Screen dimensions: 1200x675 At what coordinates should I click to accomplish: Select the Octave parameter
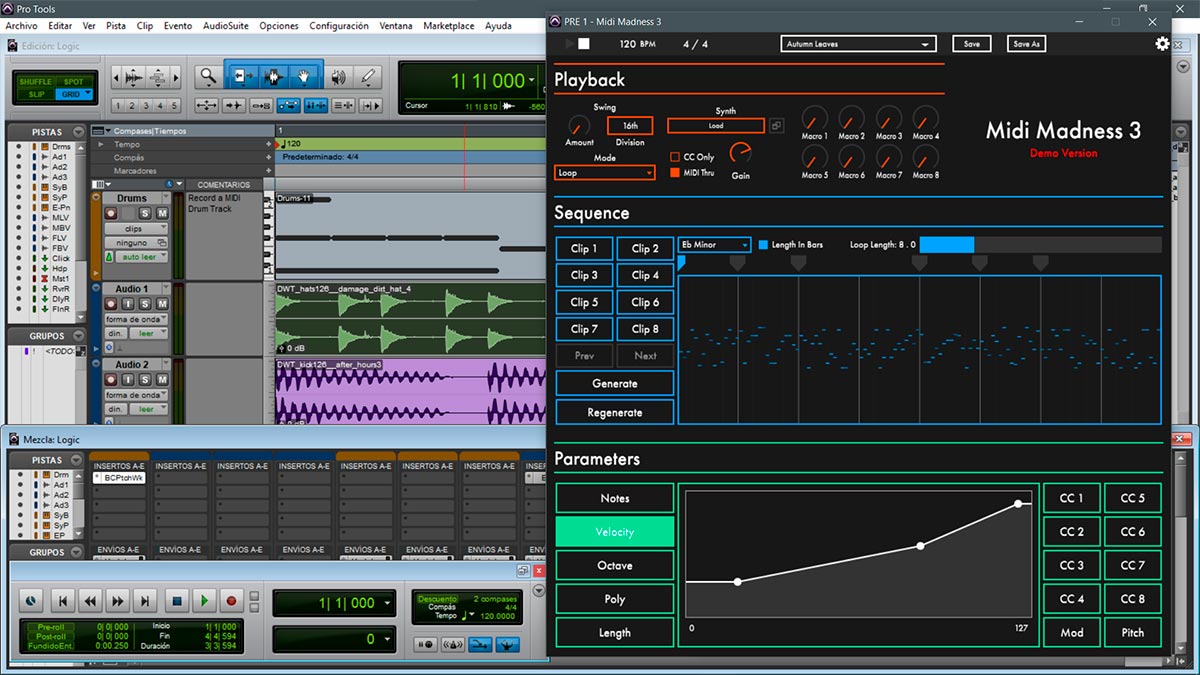(615, 565)
